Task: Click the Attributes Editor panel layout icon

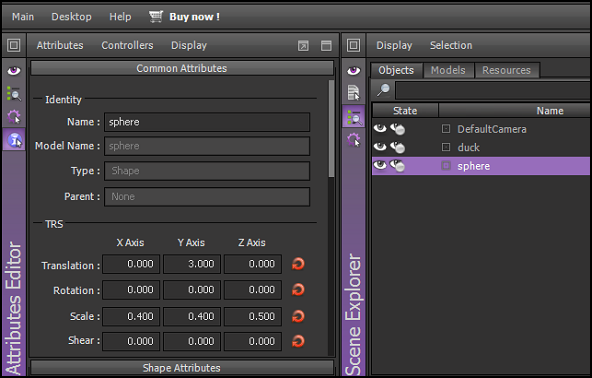Action: pos(14,45)
